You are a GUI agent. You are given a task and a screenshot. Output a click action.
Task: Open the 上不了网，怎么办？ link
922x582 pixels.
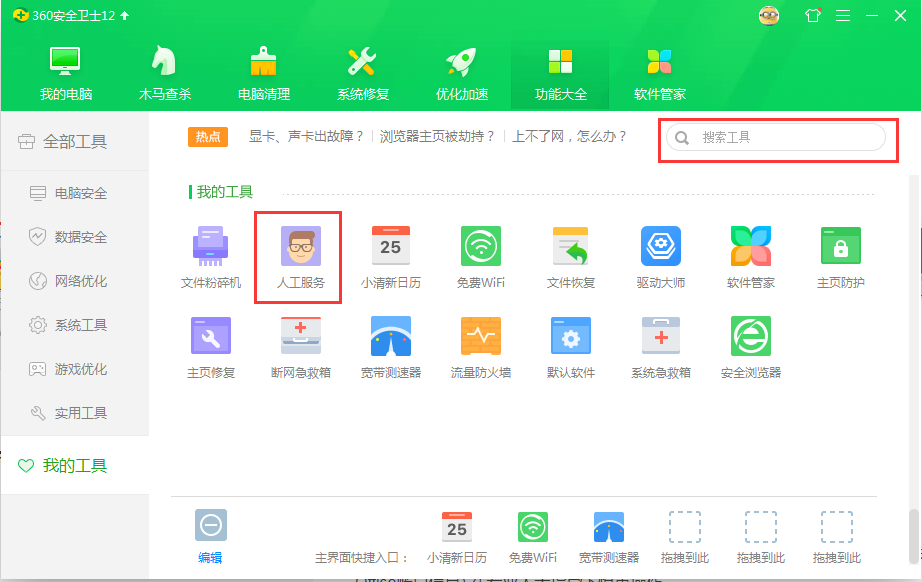pyautogui.click(x=570, y=137)
